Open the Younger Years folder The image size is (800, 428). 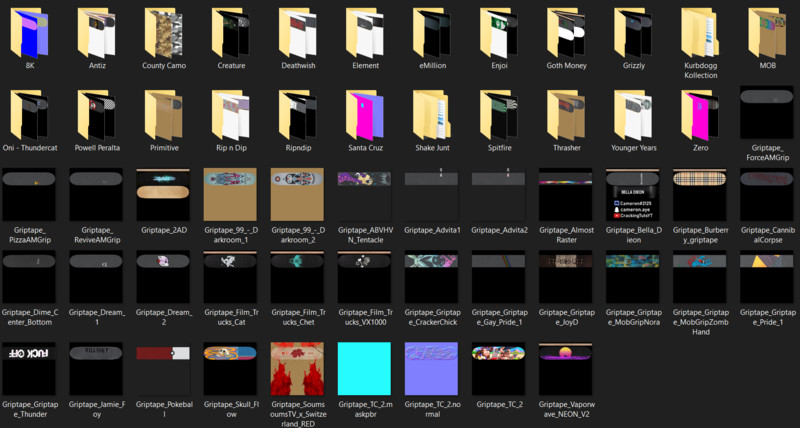[634, 115]
